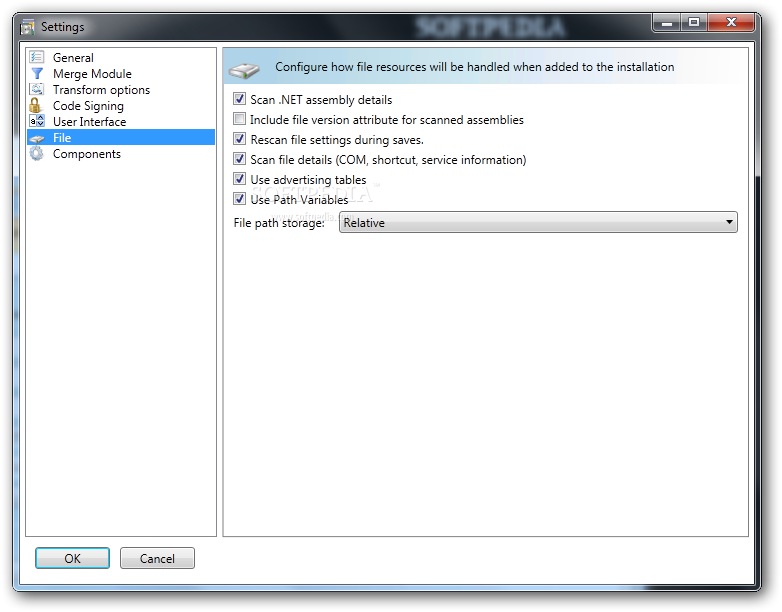The height and width of the screenshot is (612, 782).
Task: Click the Transform options icon
Action: click(37, 89)
